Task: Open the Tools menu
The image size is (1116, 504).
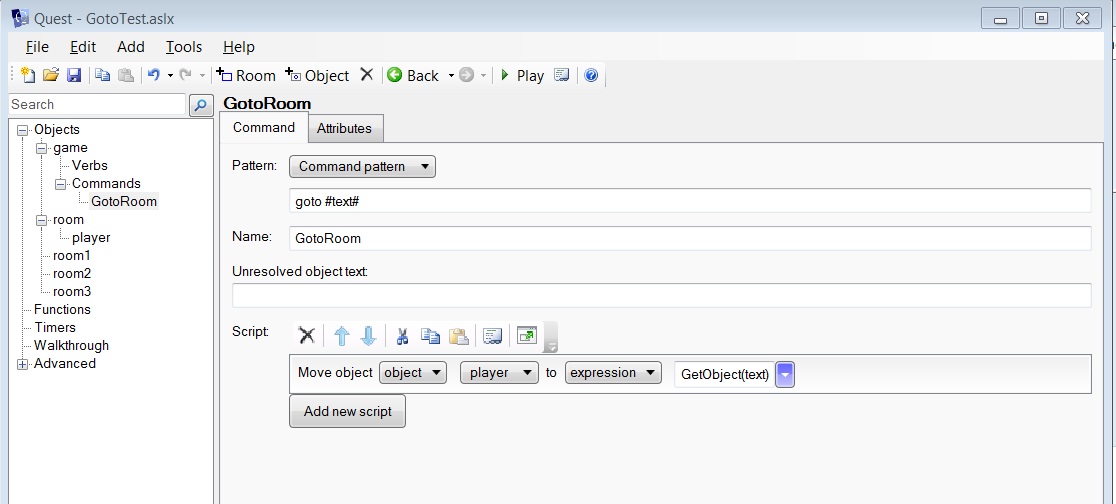Action: [x=184, y=47]
